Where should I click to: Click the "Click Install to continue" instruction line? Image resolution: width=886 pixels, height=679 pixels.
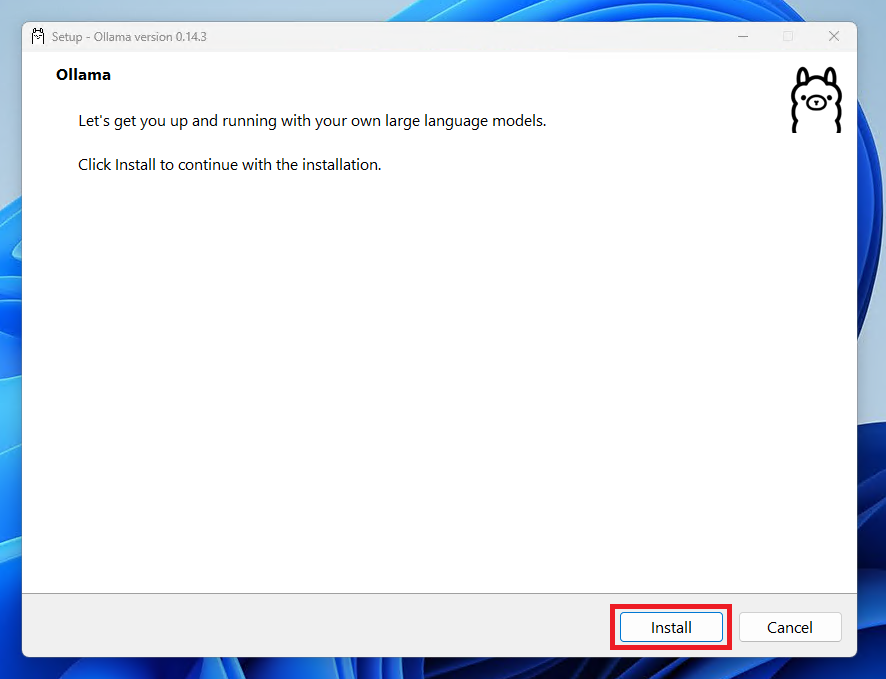point(229,164)
